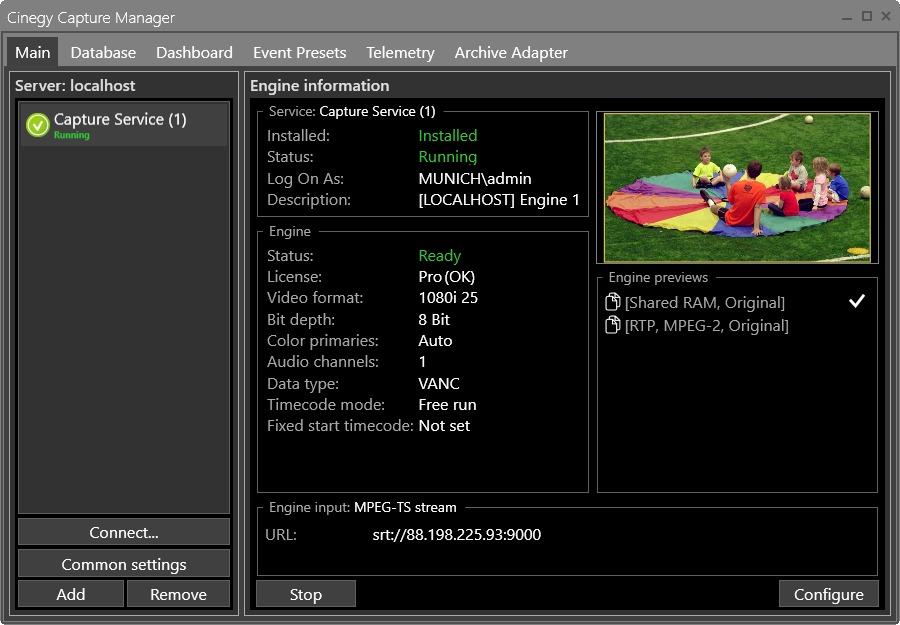Click Remove to delete the selected server
This screenshot has width=900, height=625.
(178, 593)
